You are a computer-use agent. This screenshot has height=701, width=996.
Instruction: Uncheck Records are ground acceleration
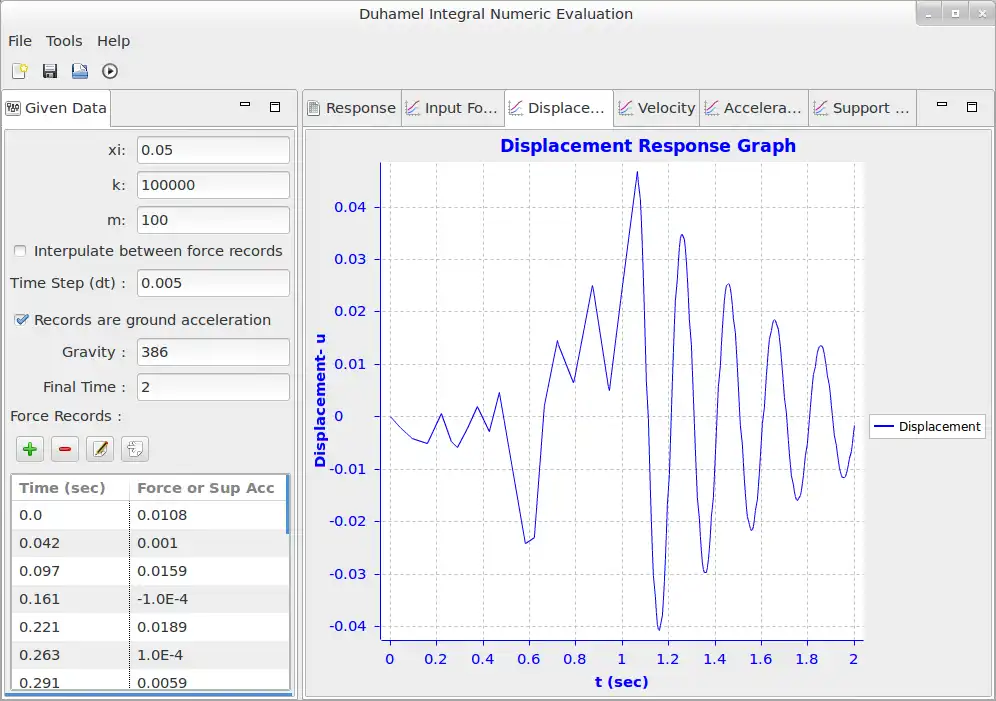[x=21, y=320]
